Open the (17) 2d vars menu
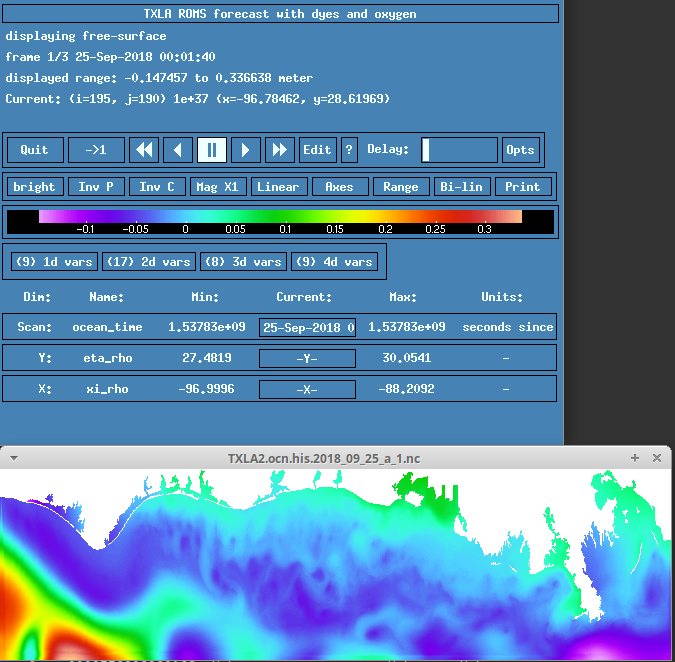The width and height of the screenshot is (675, 662). (x=149, y=262)
